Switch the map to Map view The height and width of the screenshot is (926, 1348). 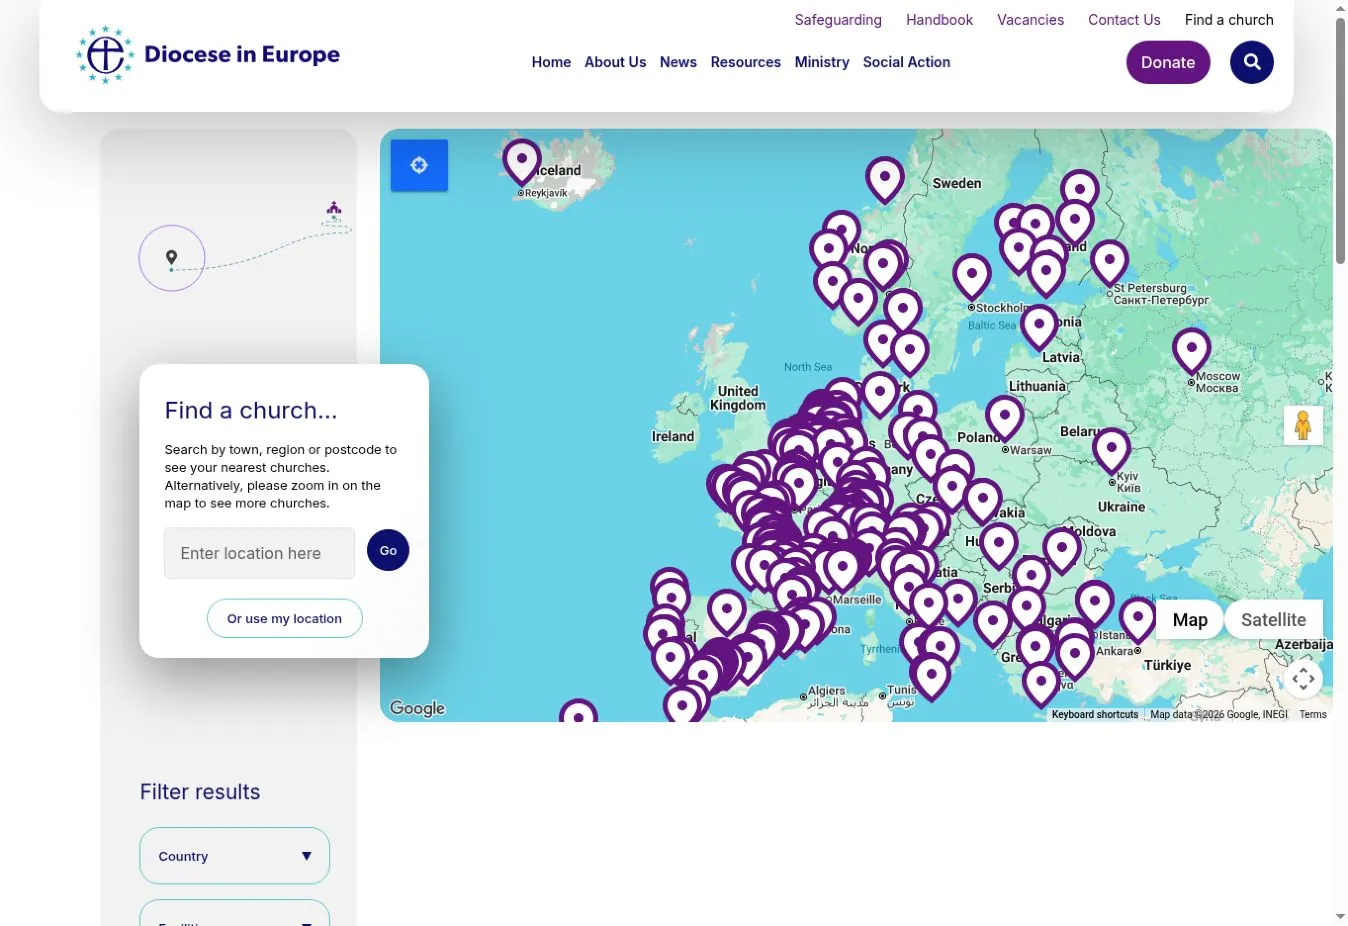click(1190, 620)
